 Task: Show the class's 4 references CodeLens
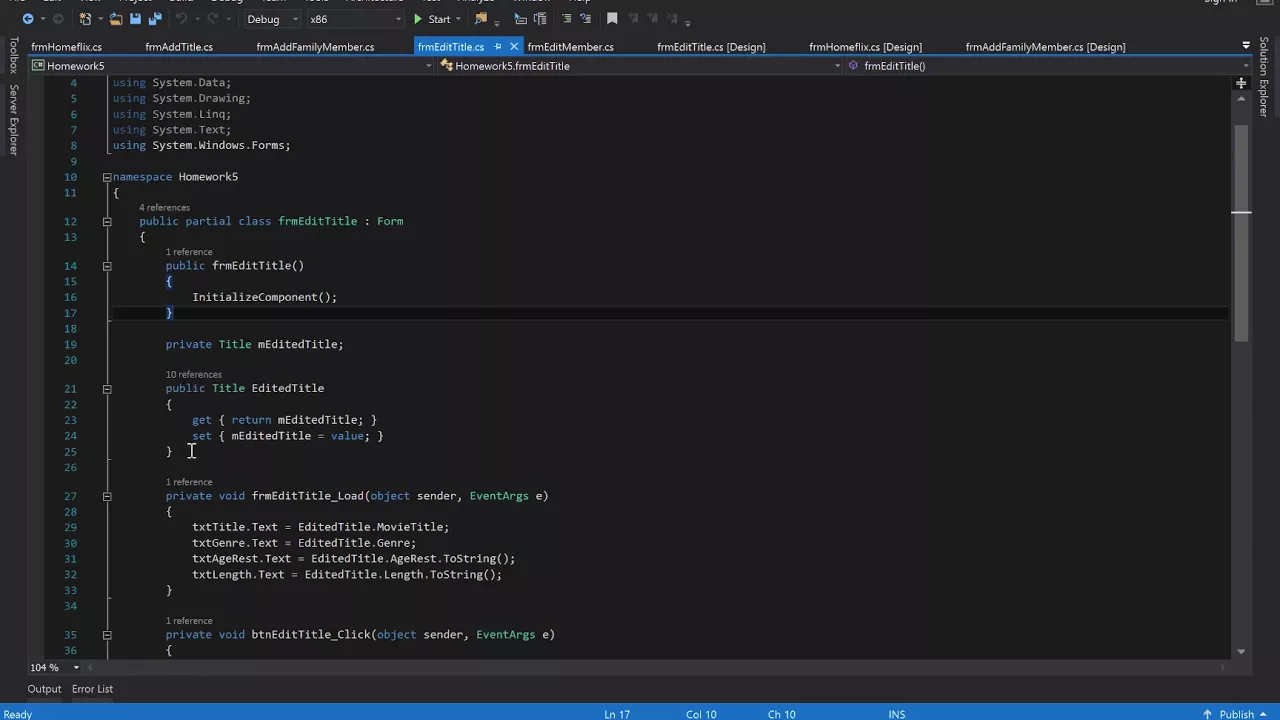point(164,208)
